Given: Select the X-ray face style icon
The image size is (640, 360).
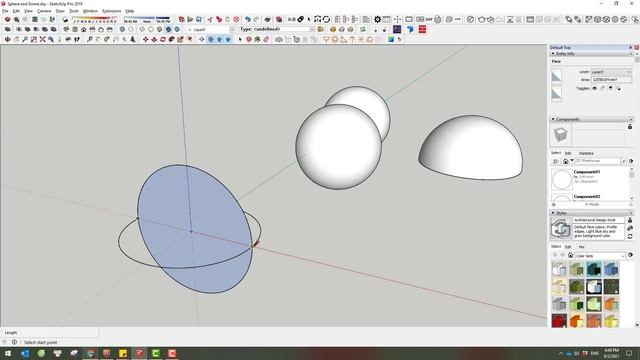Looking at the screenshot, I should click(122, 29).
